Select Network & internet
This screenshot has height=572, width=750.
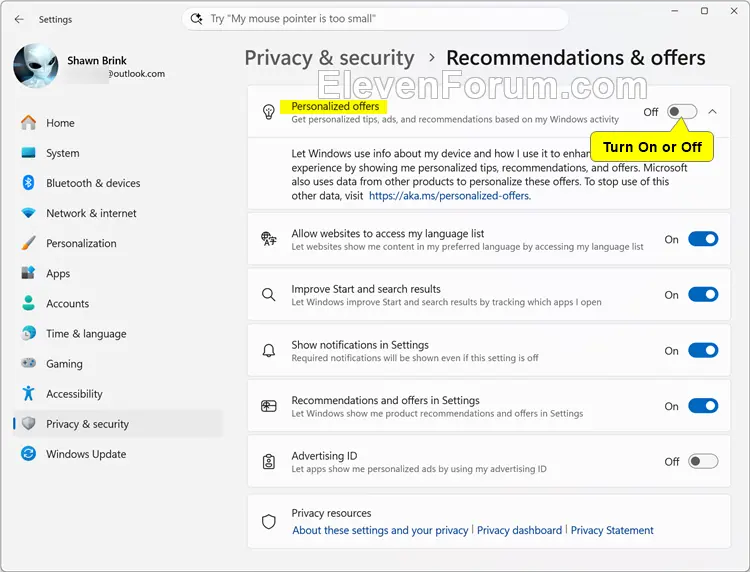(118, 213)
